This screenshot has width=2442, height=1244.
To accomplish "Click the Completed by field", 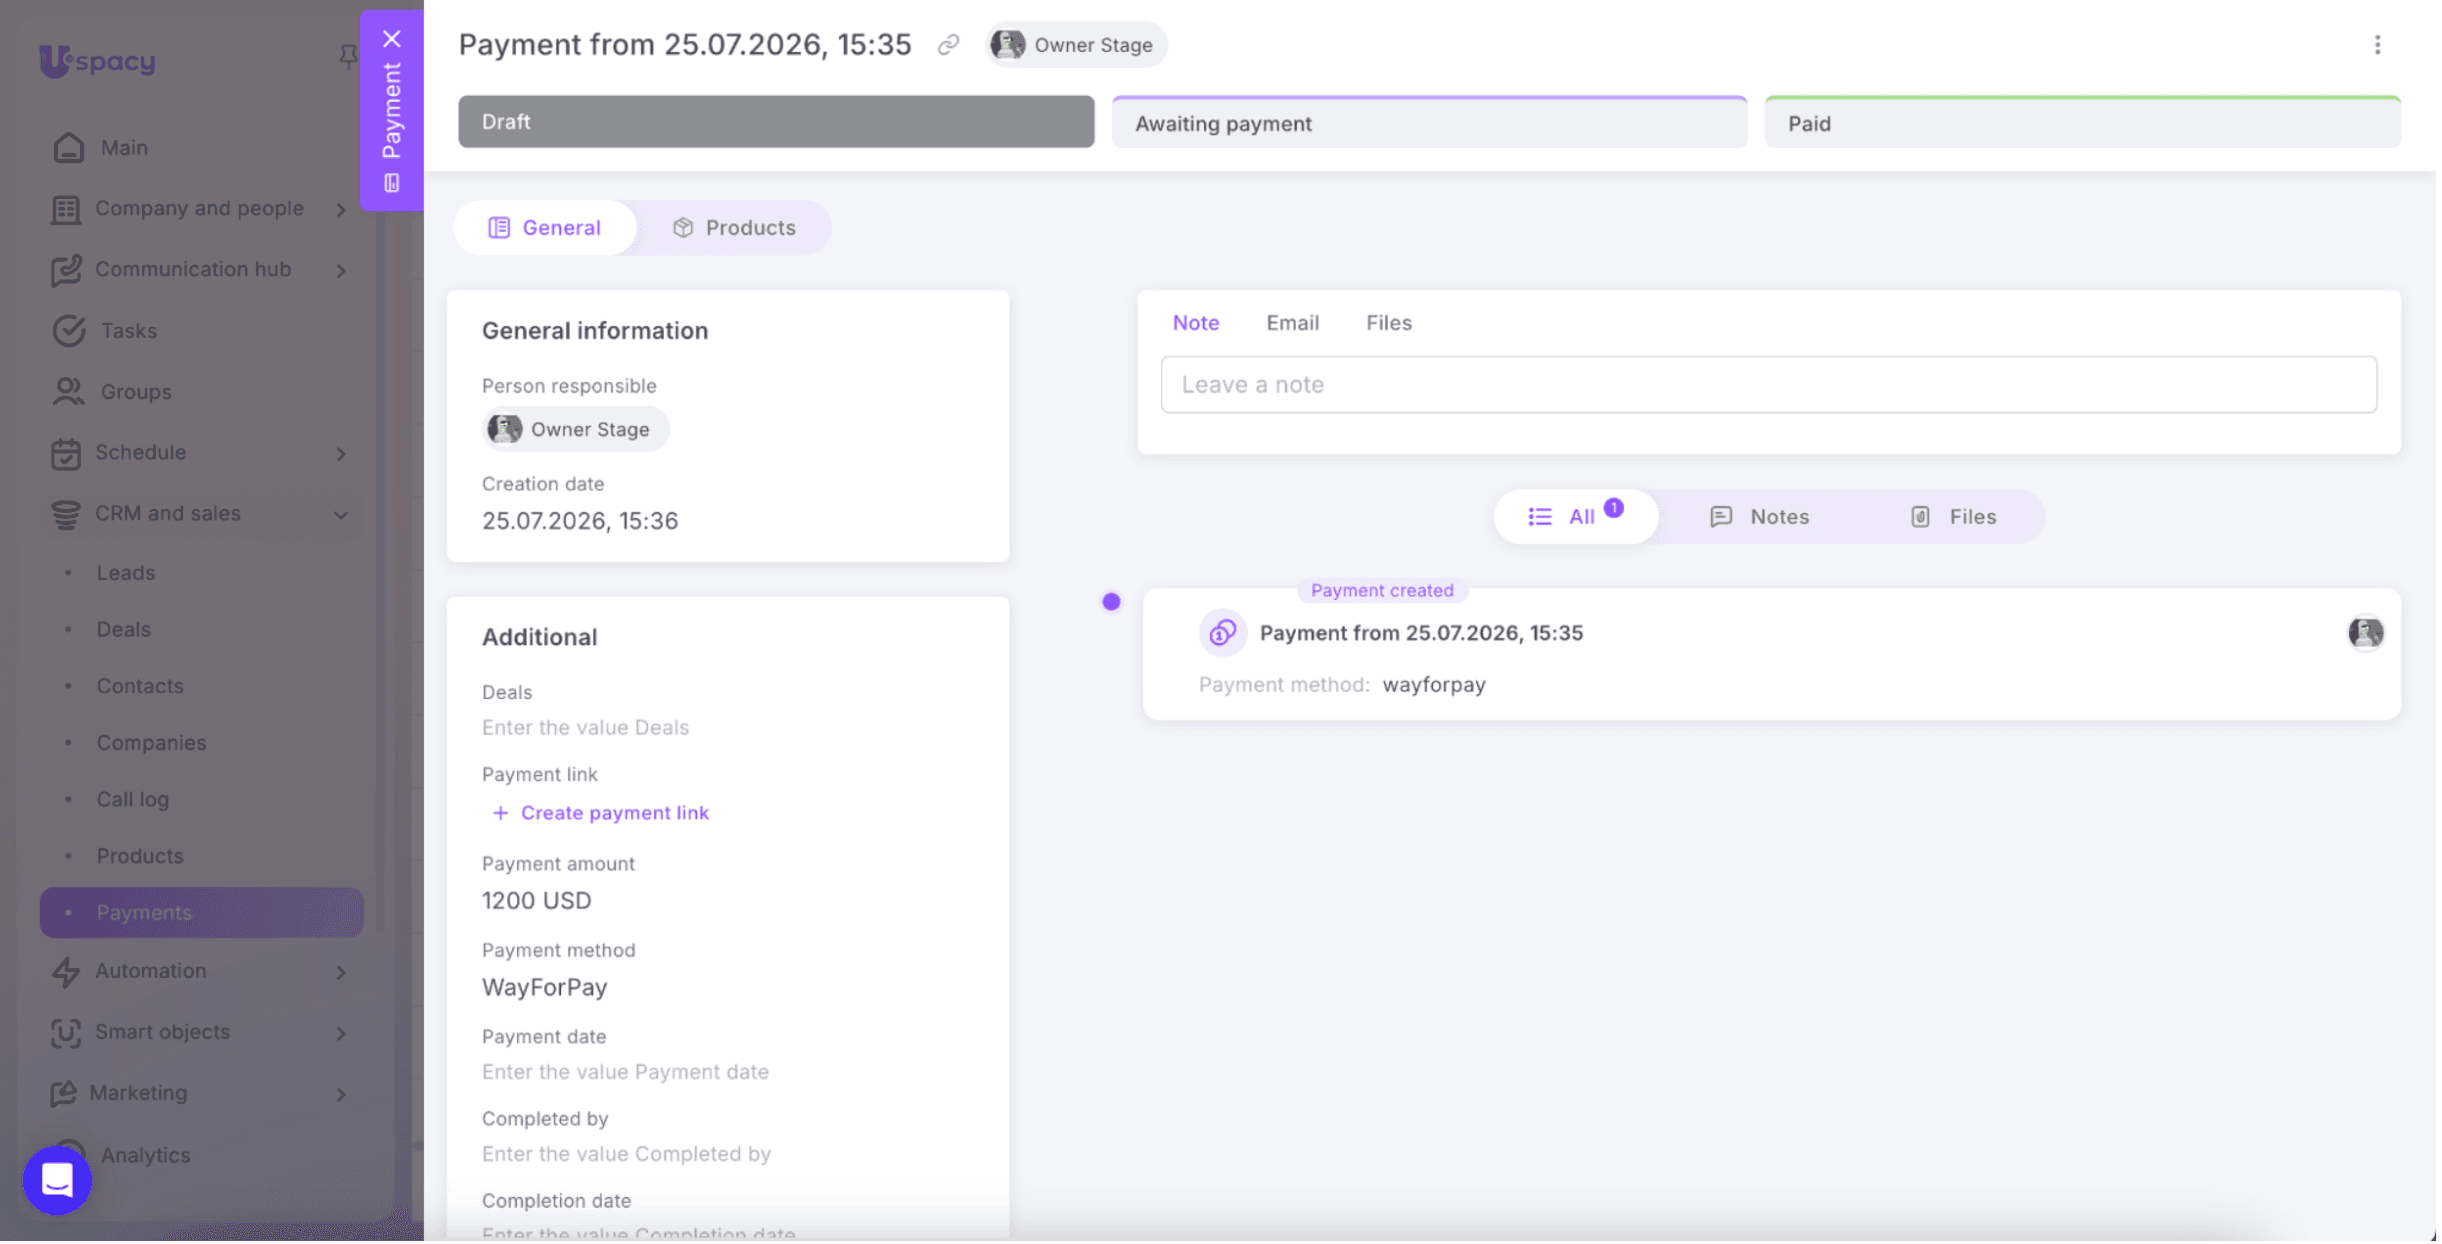I will coord(626,1155).
